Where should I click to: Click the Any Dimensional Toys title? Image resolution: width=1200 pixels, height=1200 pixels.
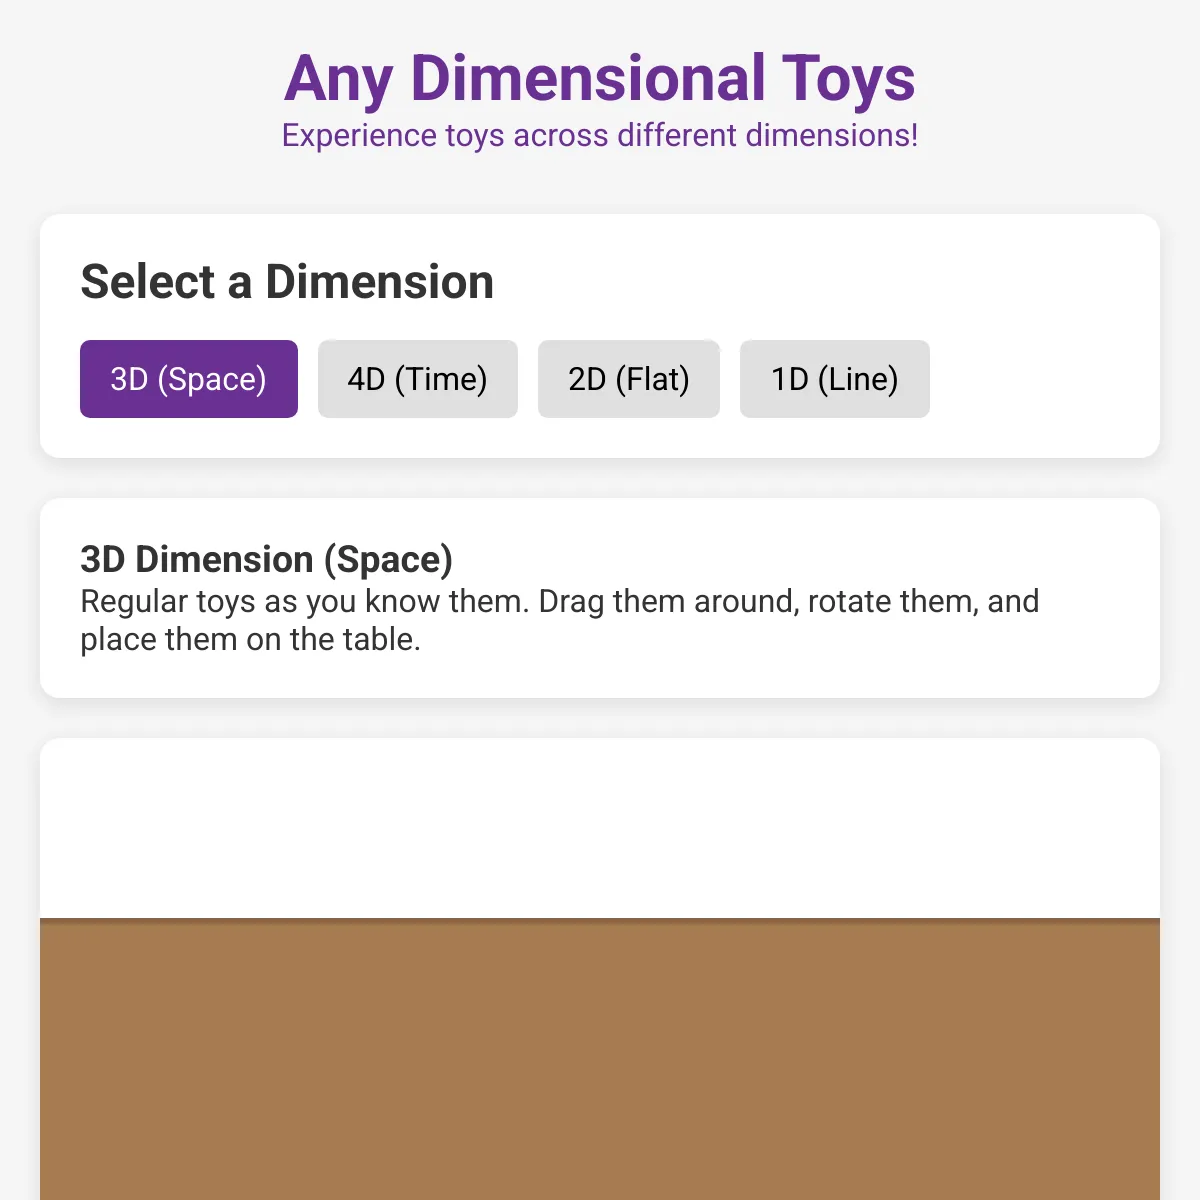(600, 79)
